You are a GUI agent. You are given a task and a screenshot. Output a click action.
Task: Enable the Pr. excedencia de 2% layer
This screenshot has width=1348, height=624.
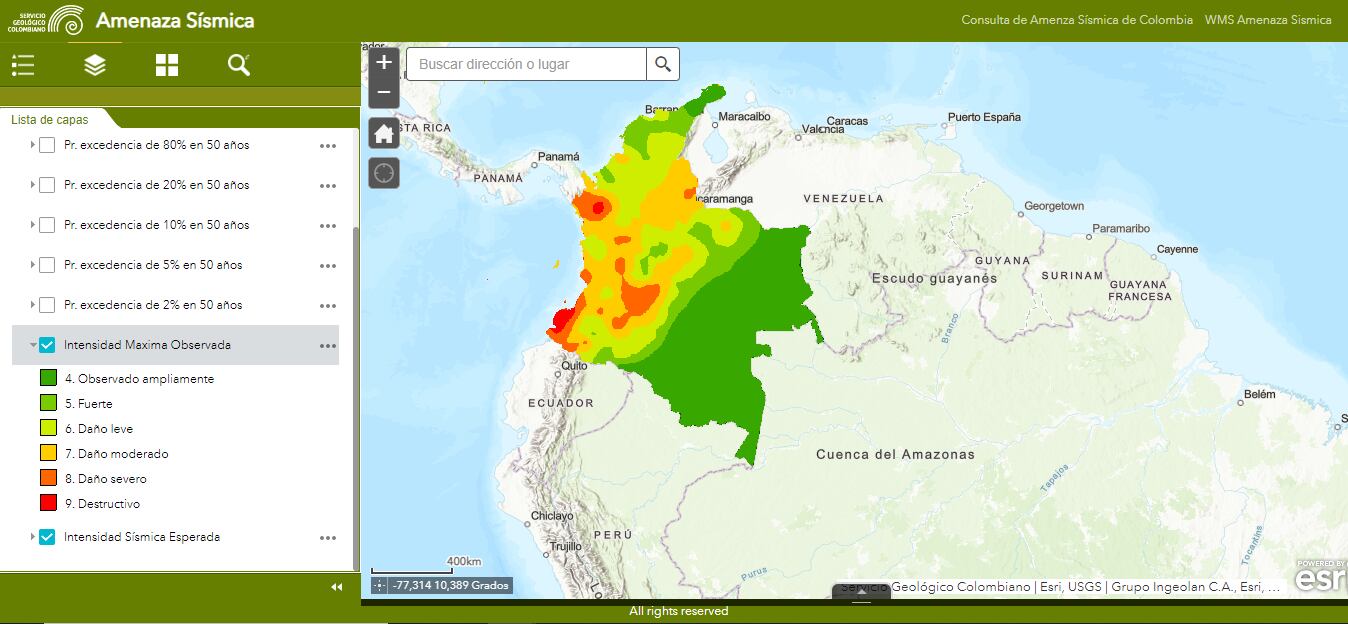coord(45,305)
